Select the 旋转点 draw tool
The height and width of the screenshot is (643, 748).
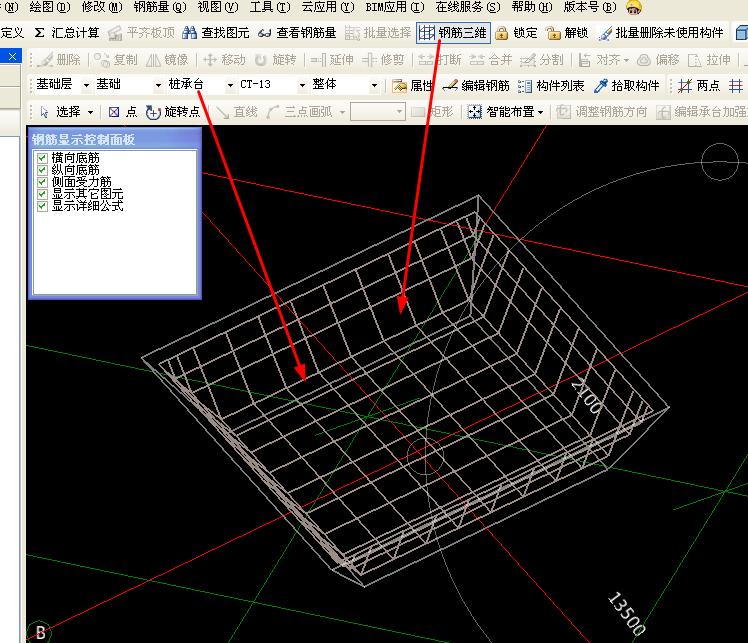(x=173, y=112)
